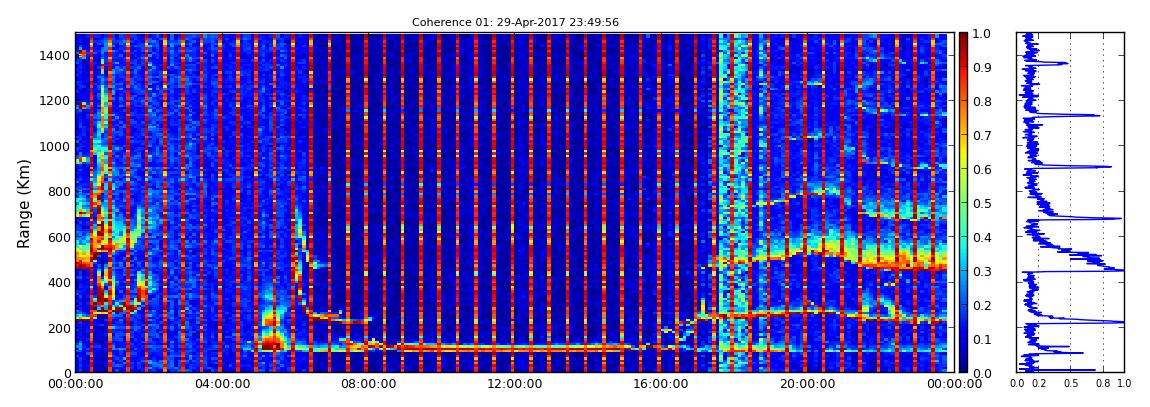Click the 1000 range axis tick label
The image size is (1150, 407).
click(56, 146)
